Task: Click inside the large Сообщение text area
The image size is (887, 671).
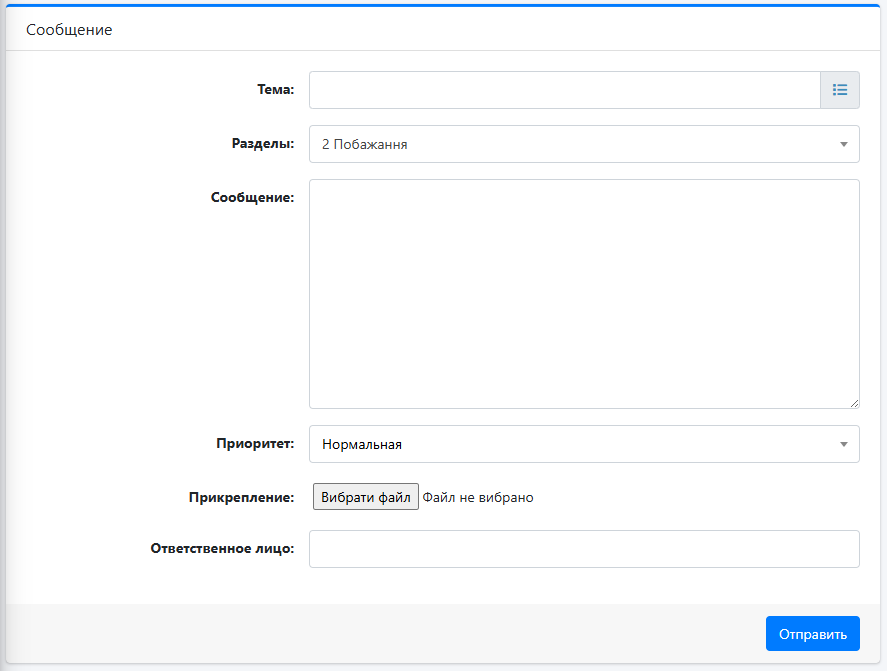Action: pyautogui.click(x=584, y=294)
